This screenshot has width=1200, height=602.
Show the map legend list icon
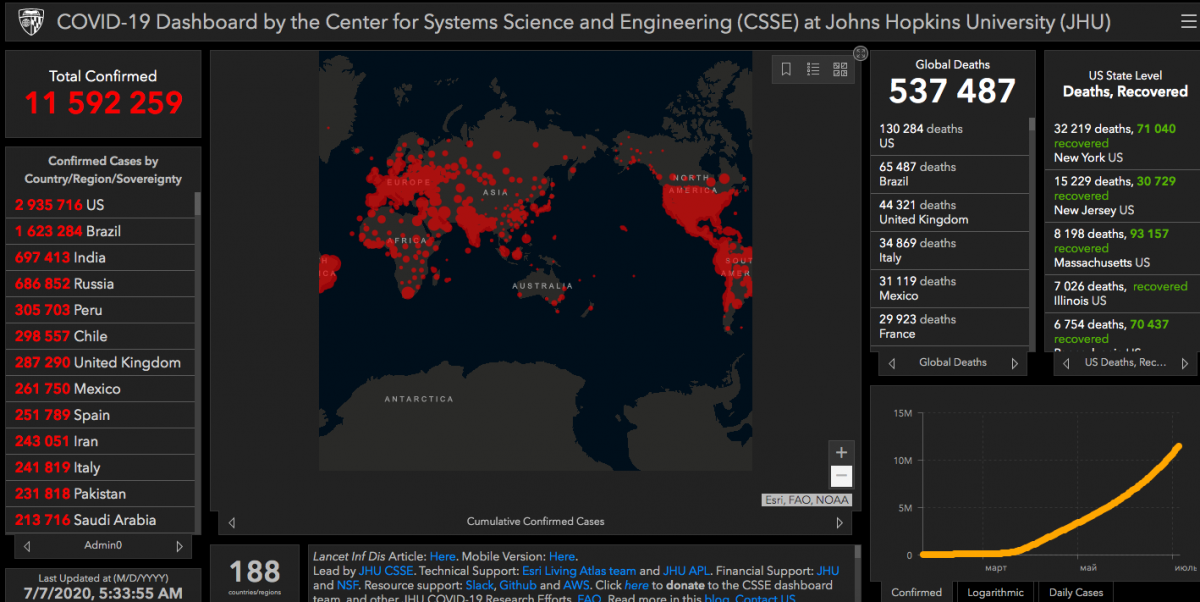[813, 69]
